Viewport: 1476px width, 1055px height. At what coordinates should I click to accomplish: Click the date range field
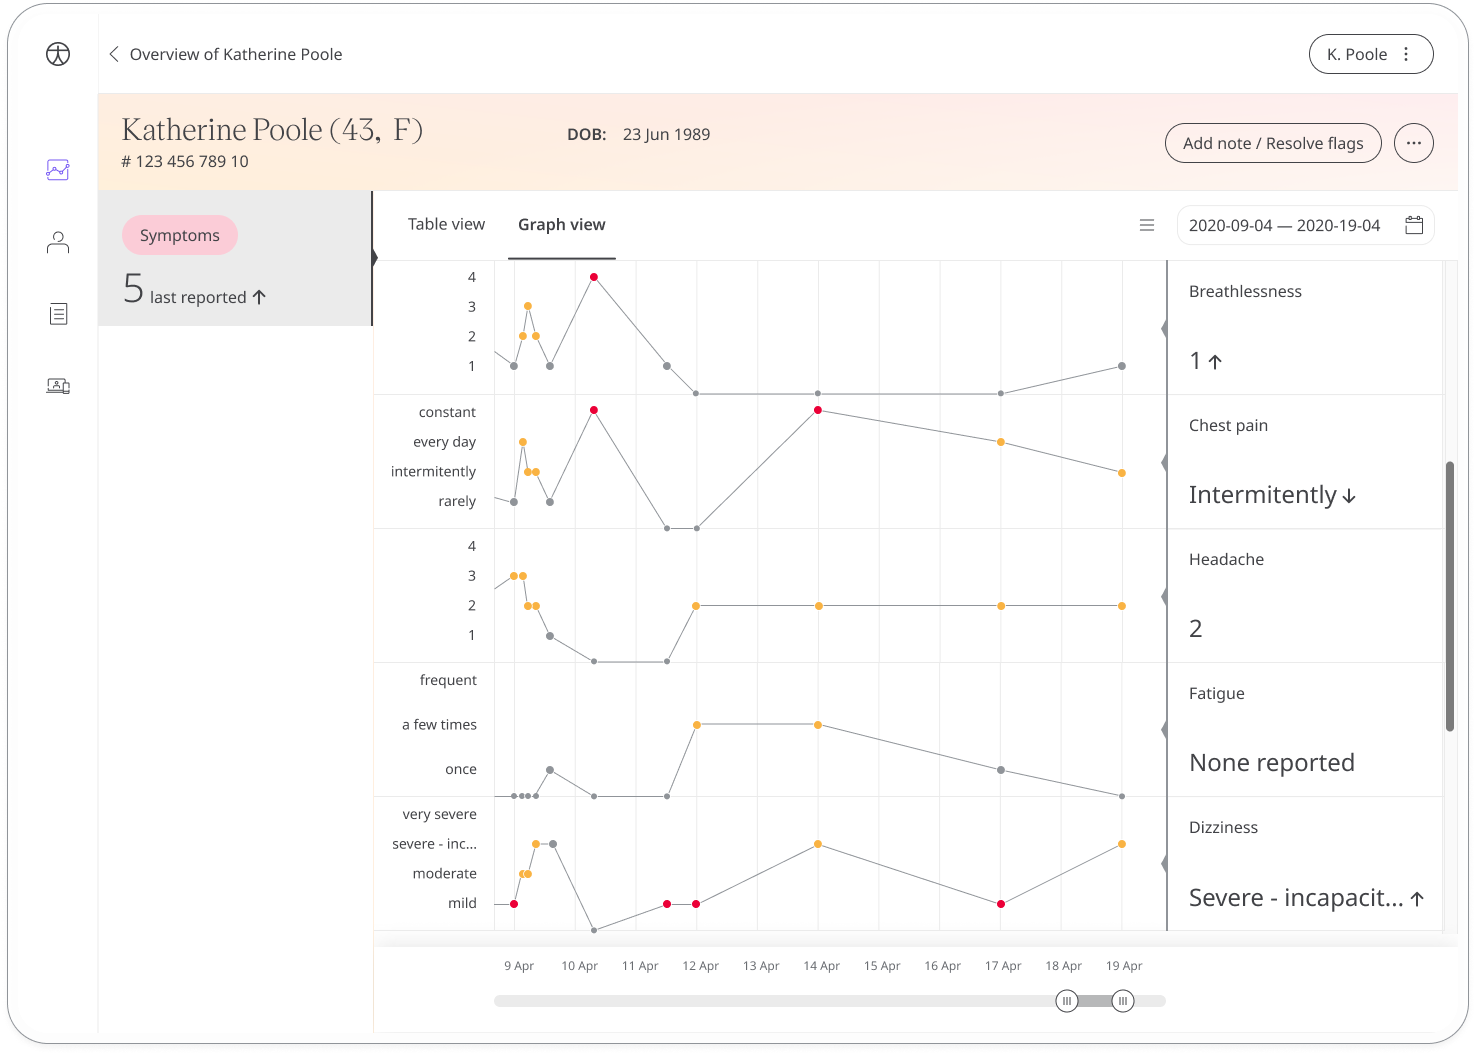pos(1305,225)
